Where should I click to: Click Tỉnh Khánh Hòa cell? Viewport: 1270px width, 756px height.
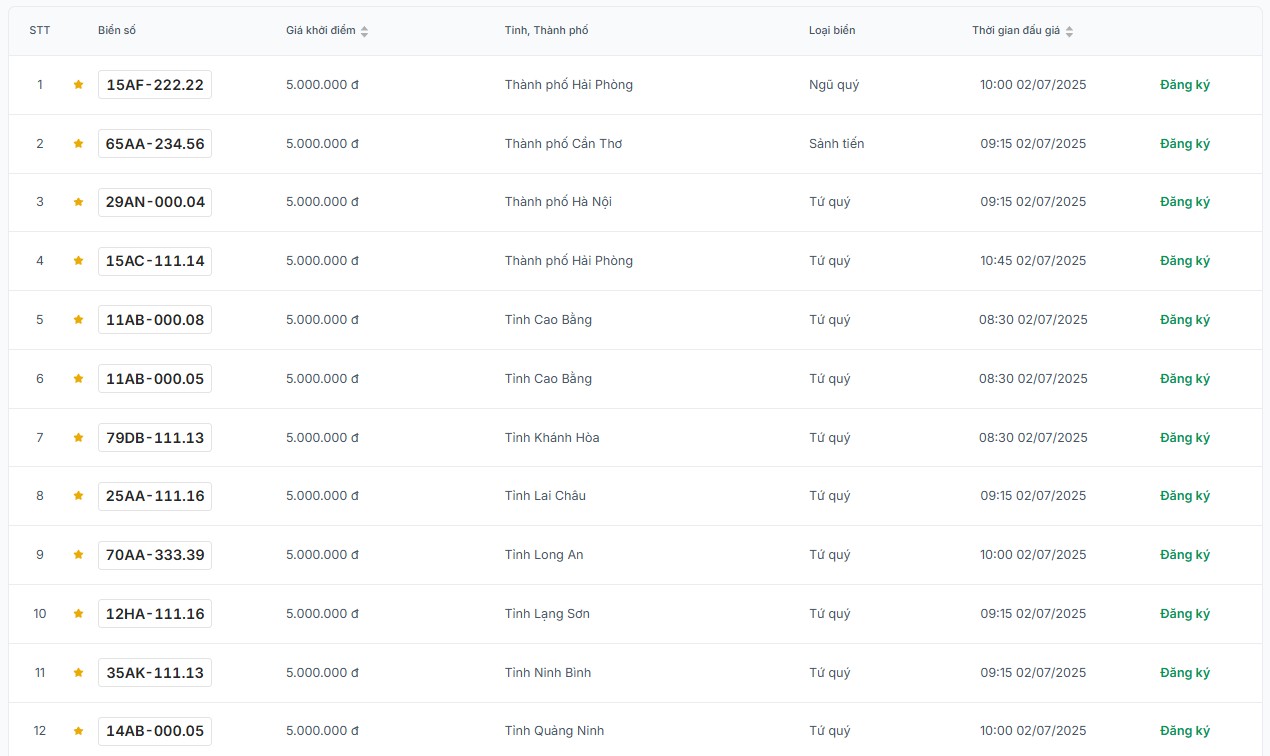tap(552, 438)
